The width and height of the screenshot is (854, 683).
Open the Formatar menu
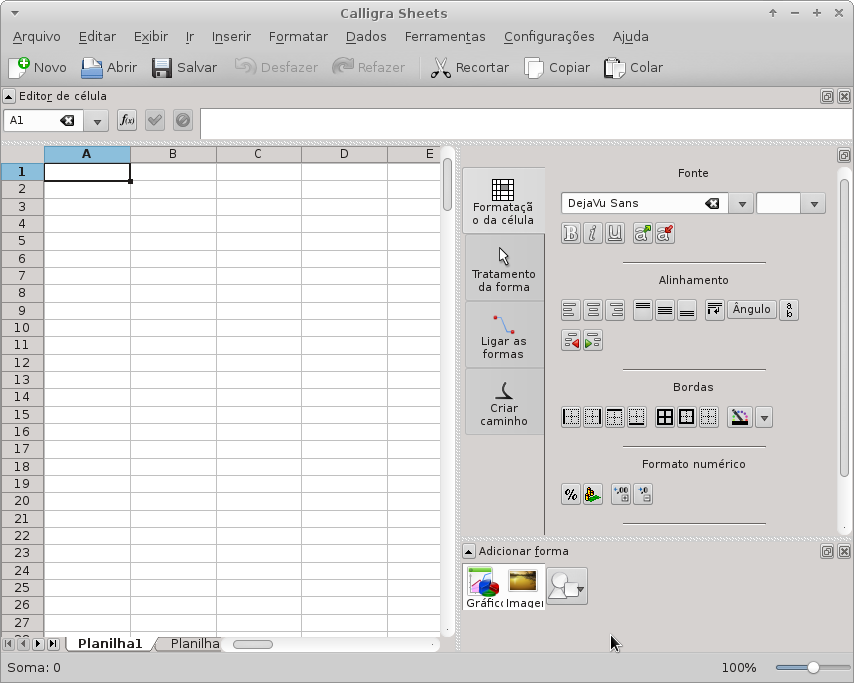click(298, 36)
